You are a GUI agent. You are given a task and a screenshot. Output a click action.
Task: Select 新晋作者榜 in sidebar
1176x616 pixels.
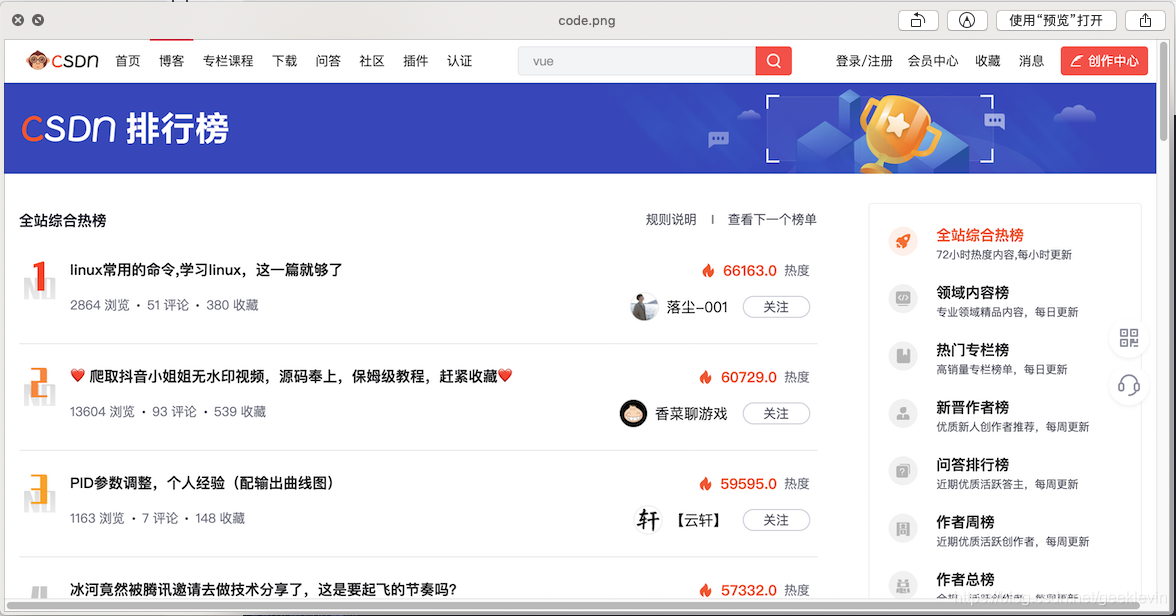click(972, 407)
